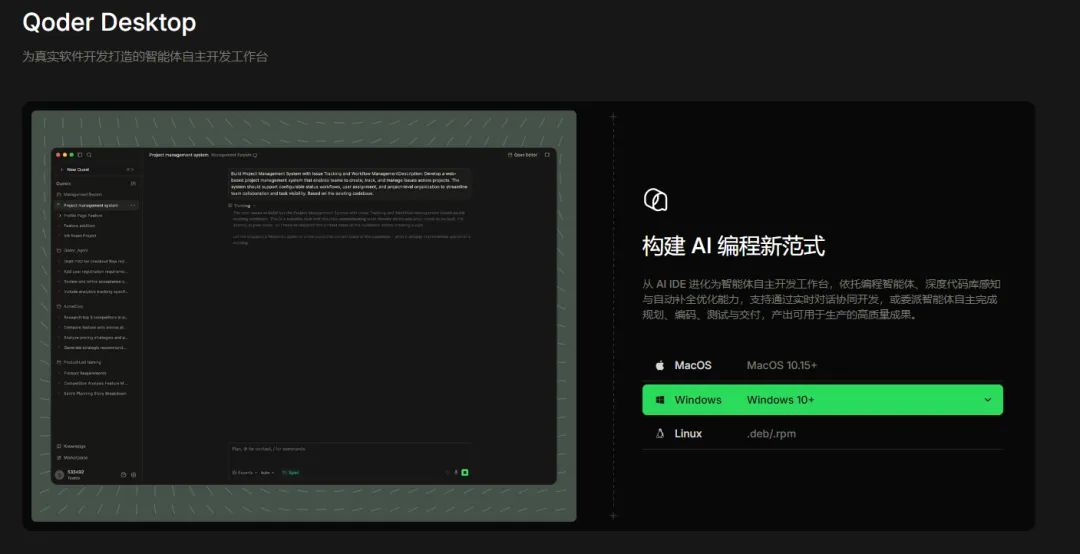This screenshot has width=1080, height=554.
Task: Open the Experts dropdown below the input
Action: pyautogui.click(x=244, y=473)
